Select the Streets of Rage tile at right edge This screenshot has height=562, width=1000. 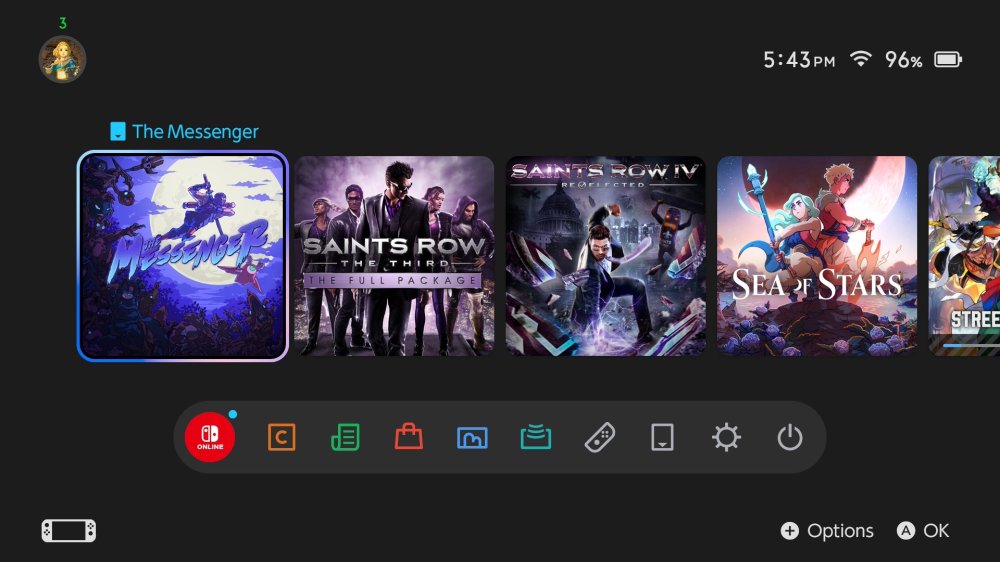click(x=964, y=256)
